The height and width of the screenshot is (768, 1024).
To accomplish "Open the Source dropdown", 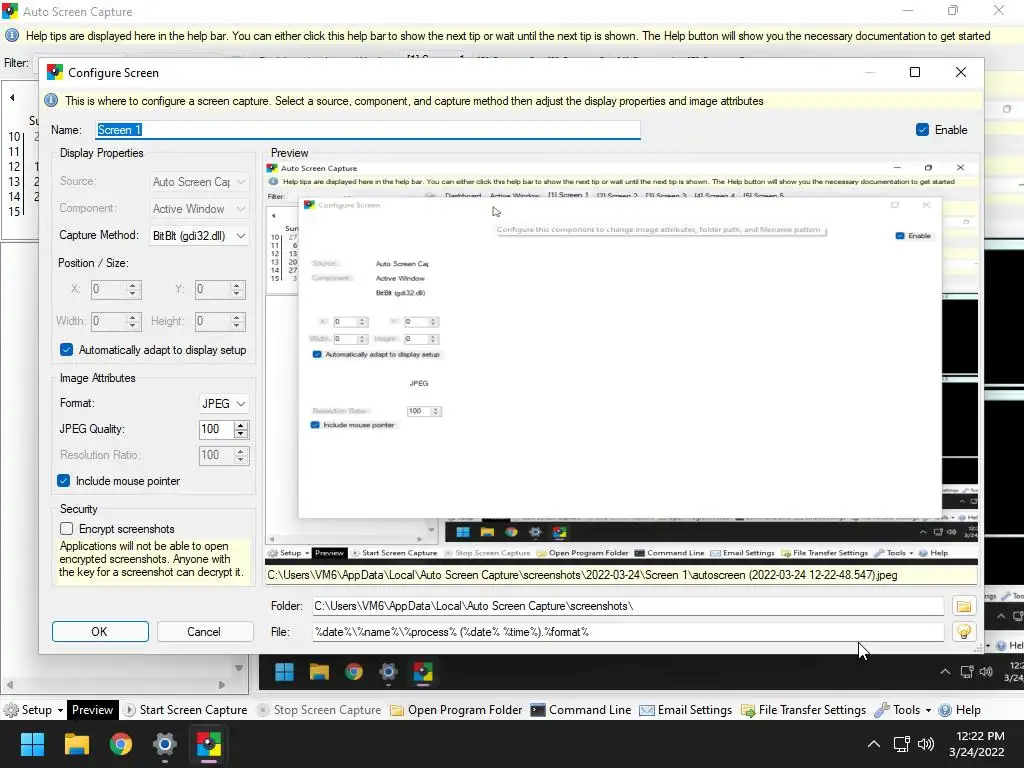I will coord(199,182).
